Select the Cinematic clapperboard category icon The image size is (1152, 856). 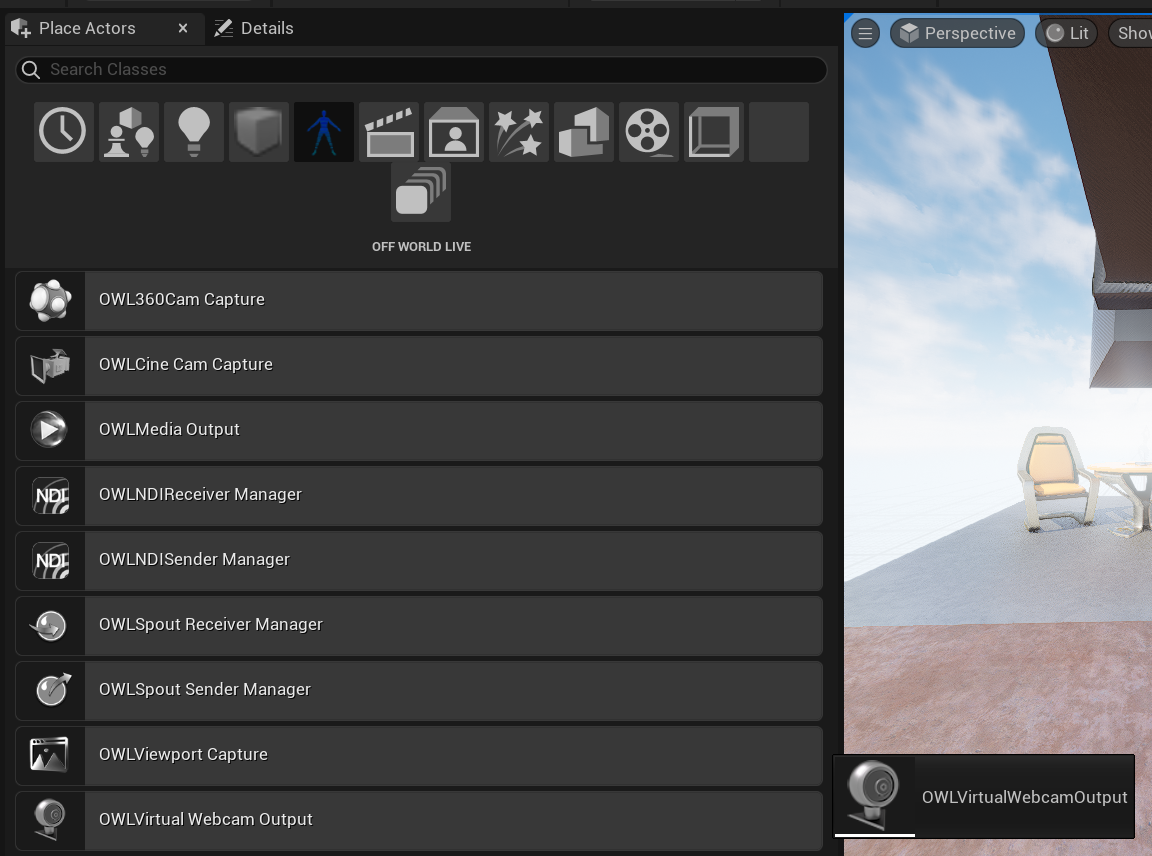tap(389, 132)
